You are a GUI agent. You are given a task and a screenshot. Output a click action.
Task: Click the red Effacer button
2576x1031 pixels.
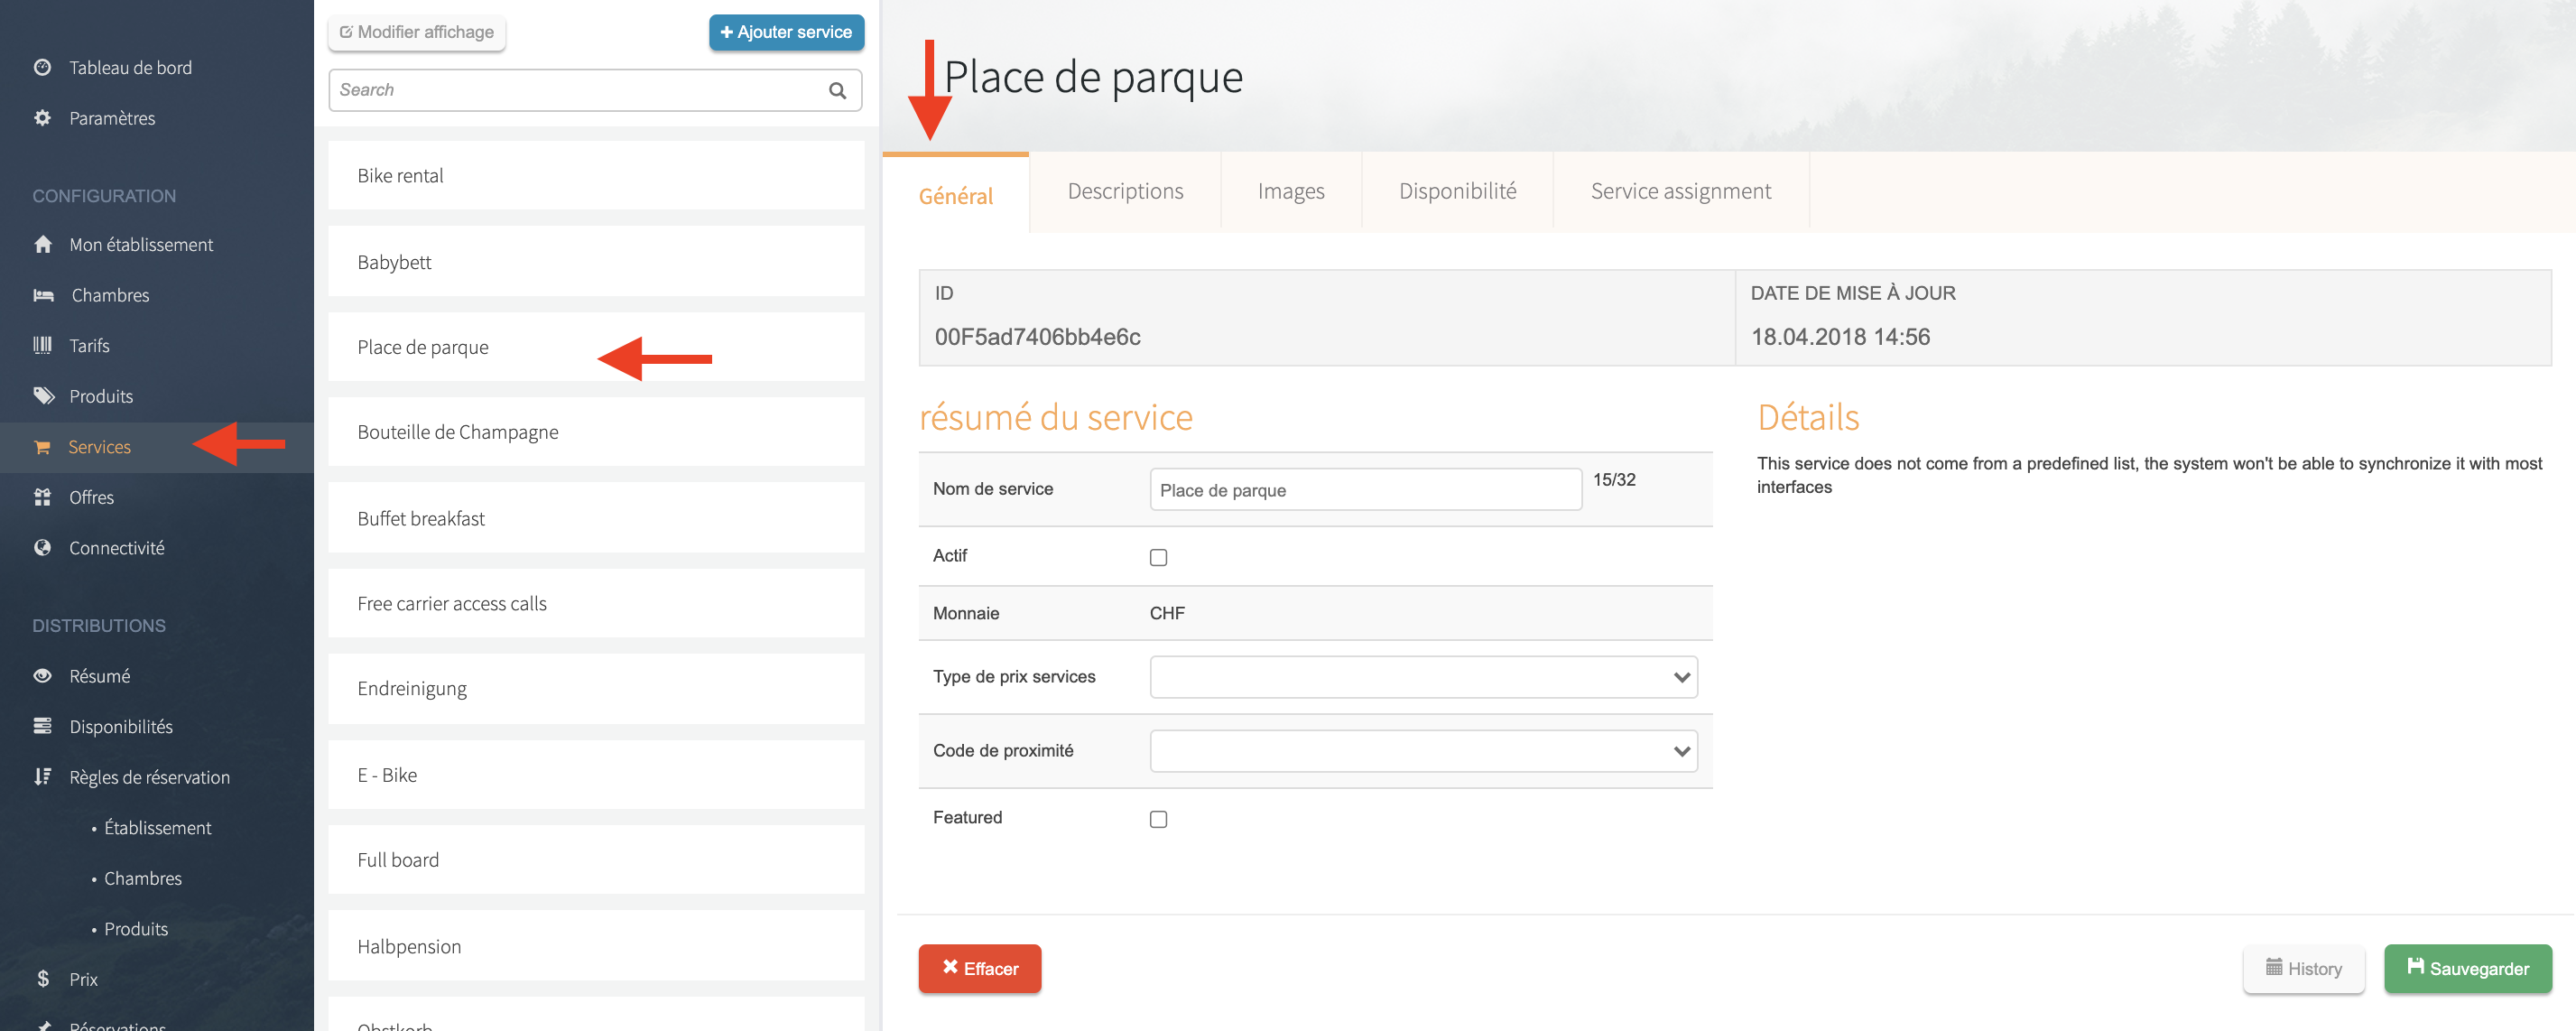(979, 968)
